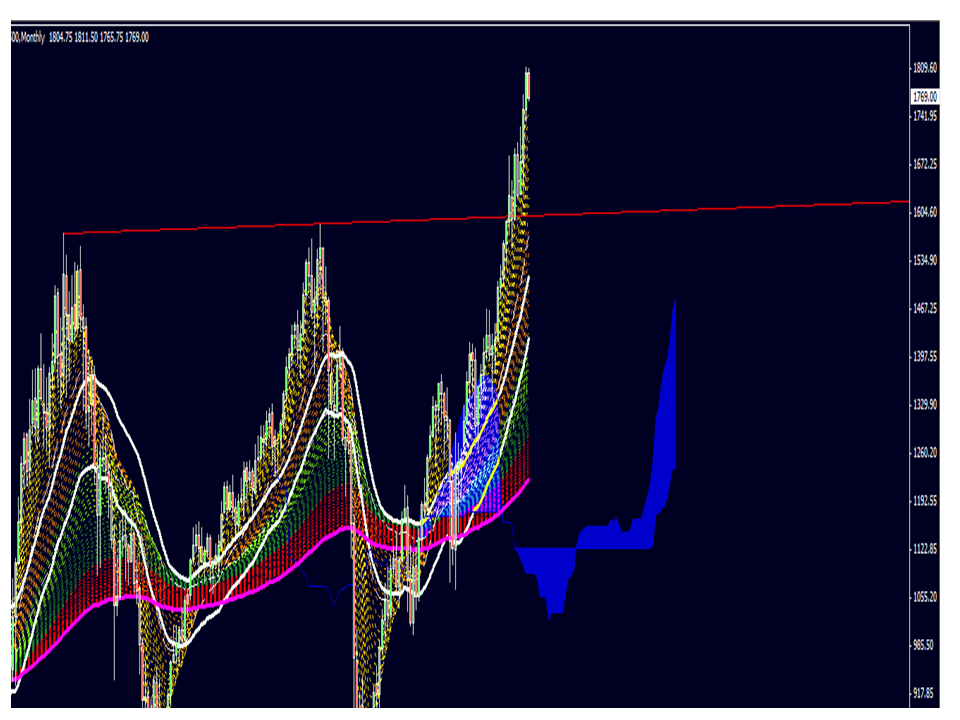Select the light blue shaded ribbon area

[470, 440]
